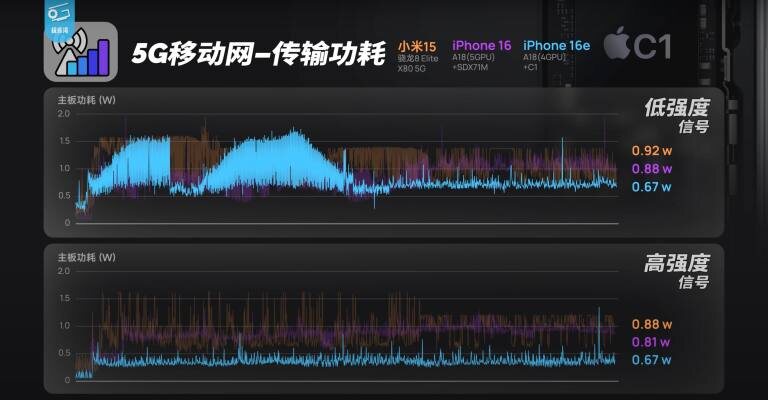Click the "+C1" modem text under iPhone 16e

tap(530, 67)
